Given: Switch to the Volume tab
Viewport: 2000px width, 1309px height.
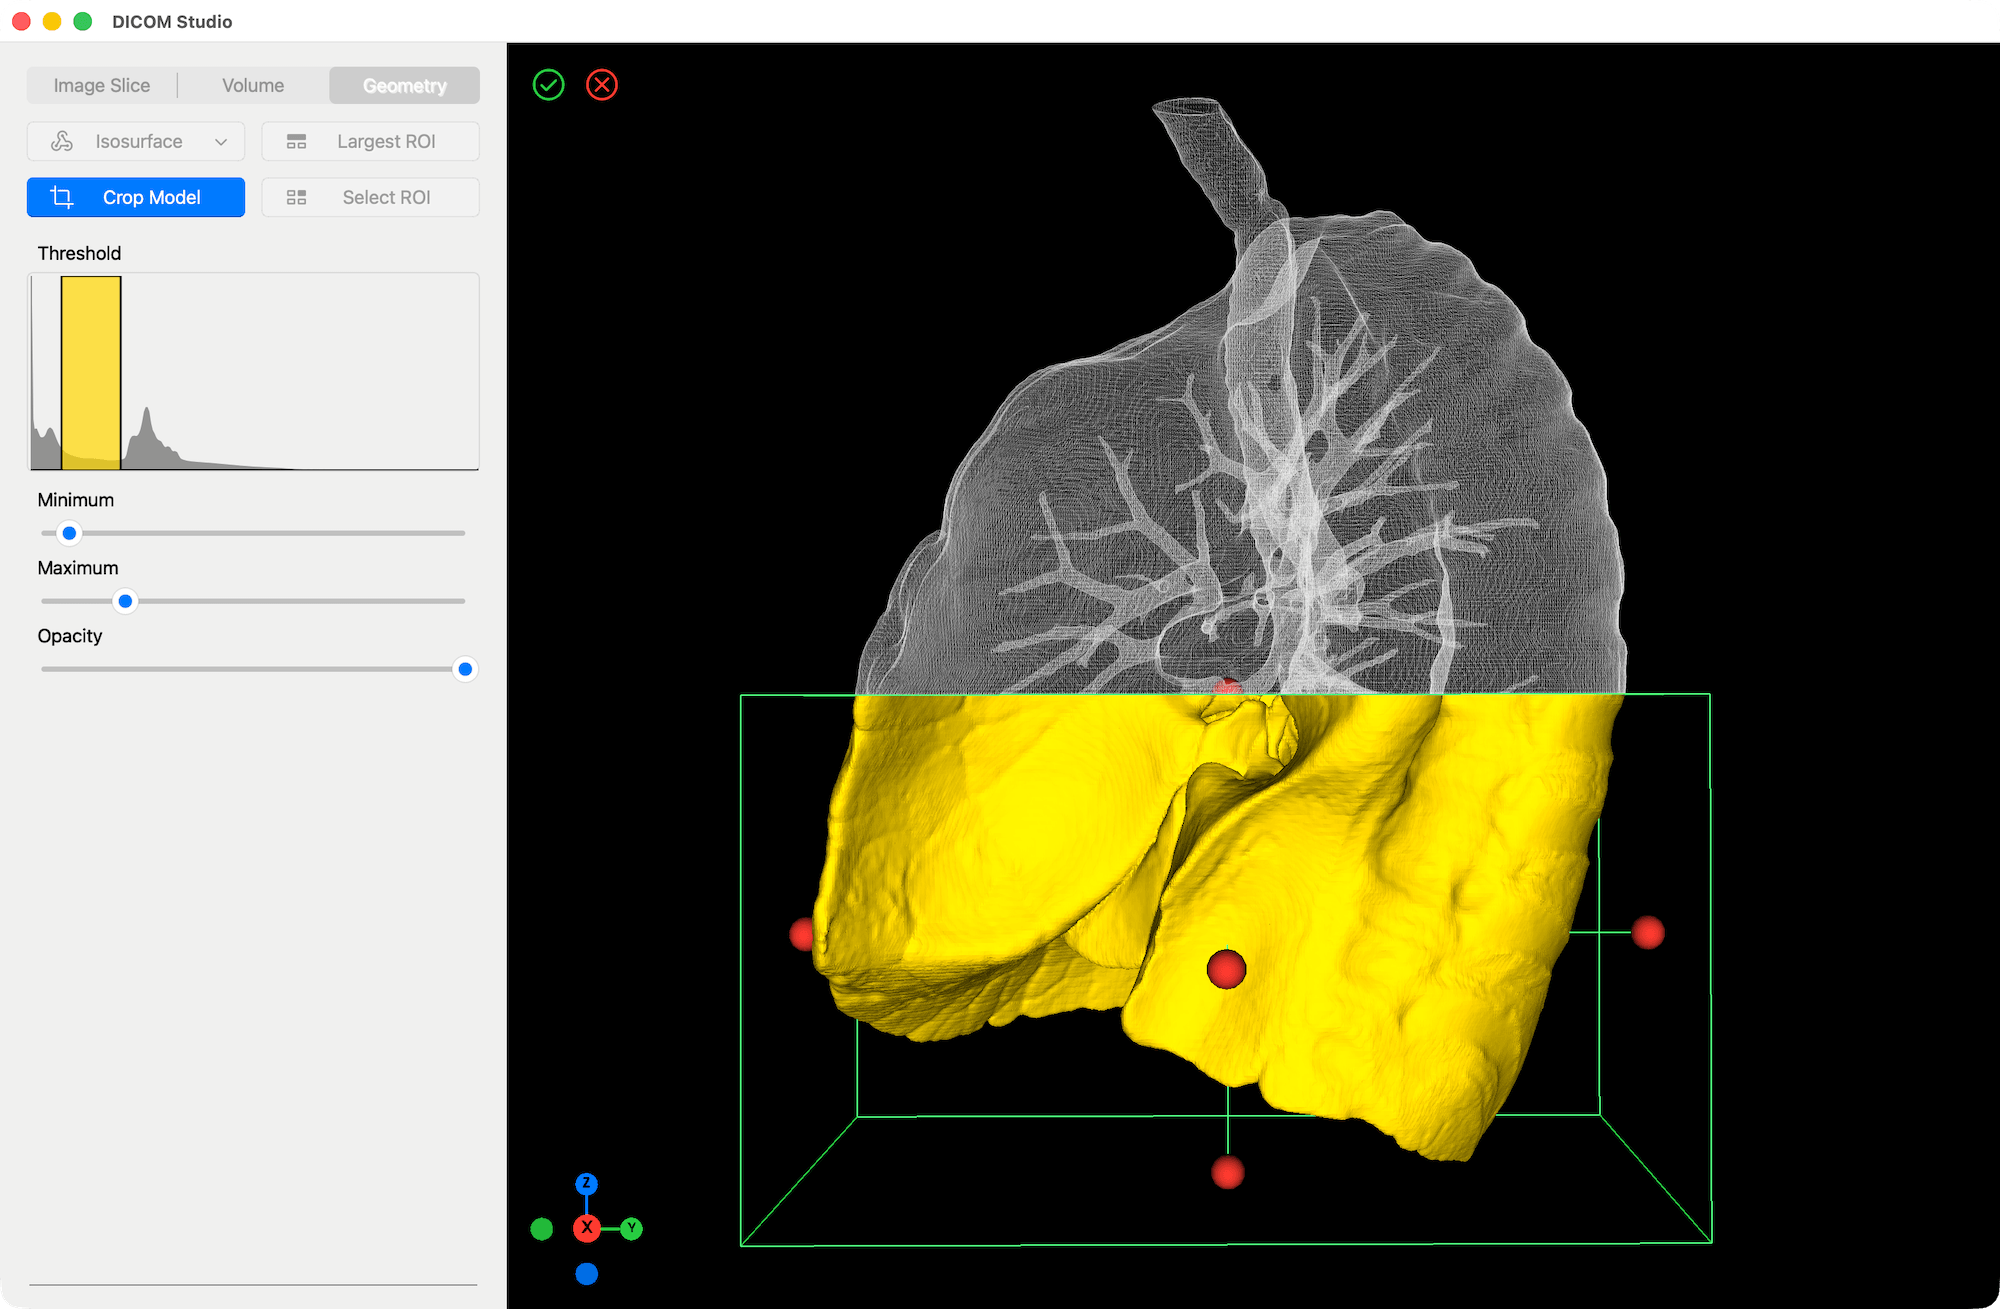Looking at the screenshot, I should coord(252,85).
